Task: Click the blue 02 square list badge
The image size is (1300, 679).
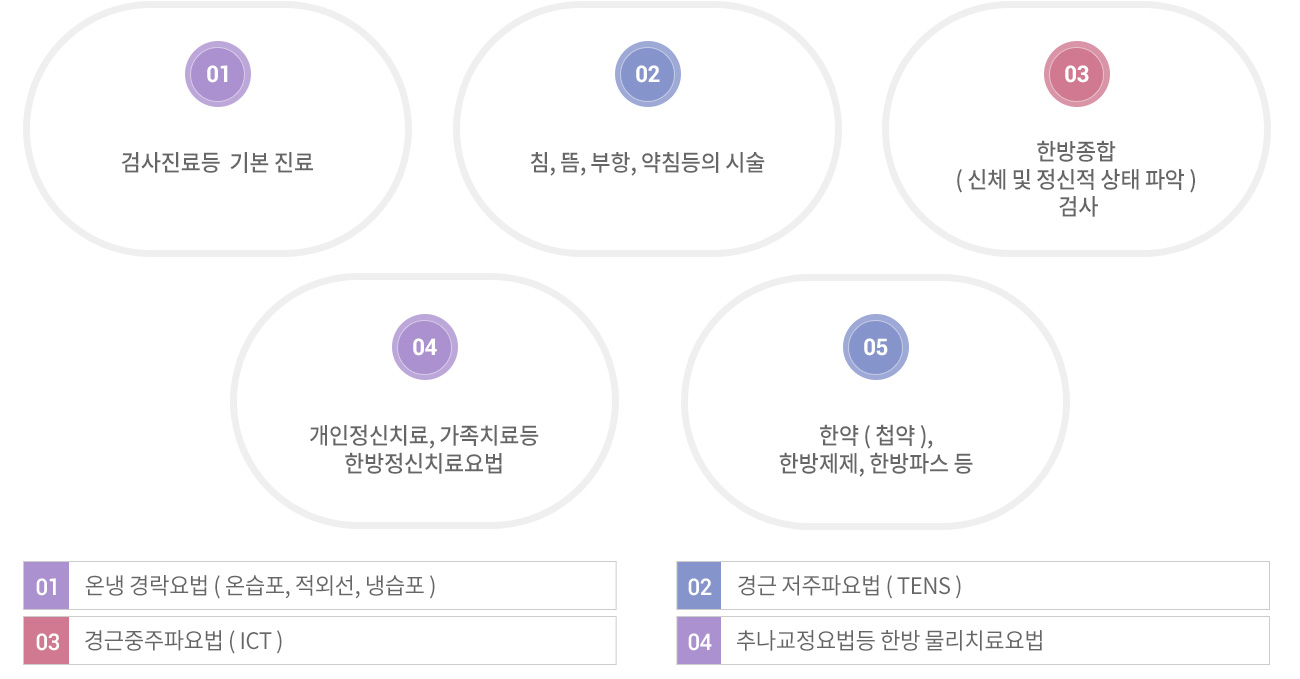Action: [699, 586]
